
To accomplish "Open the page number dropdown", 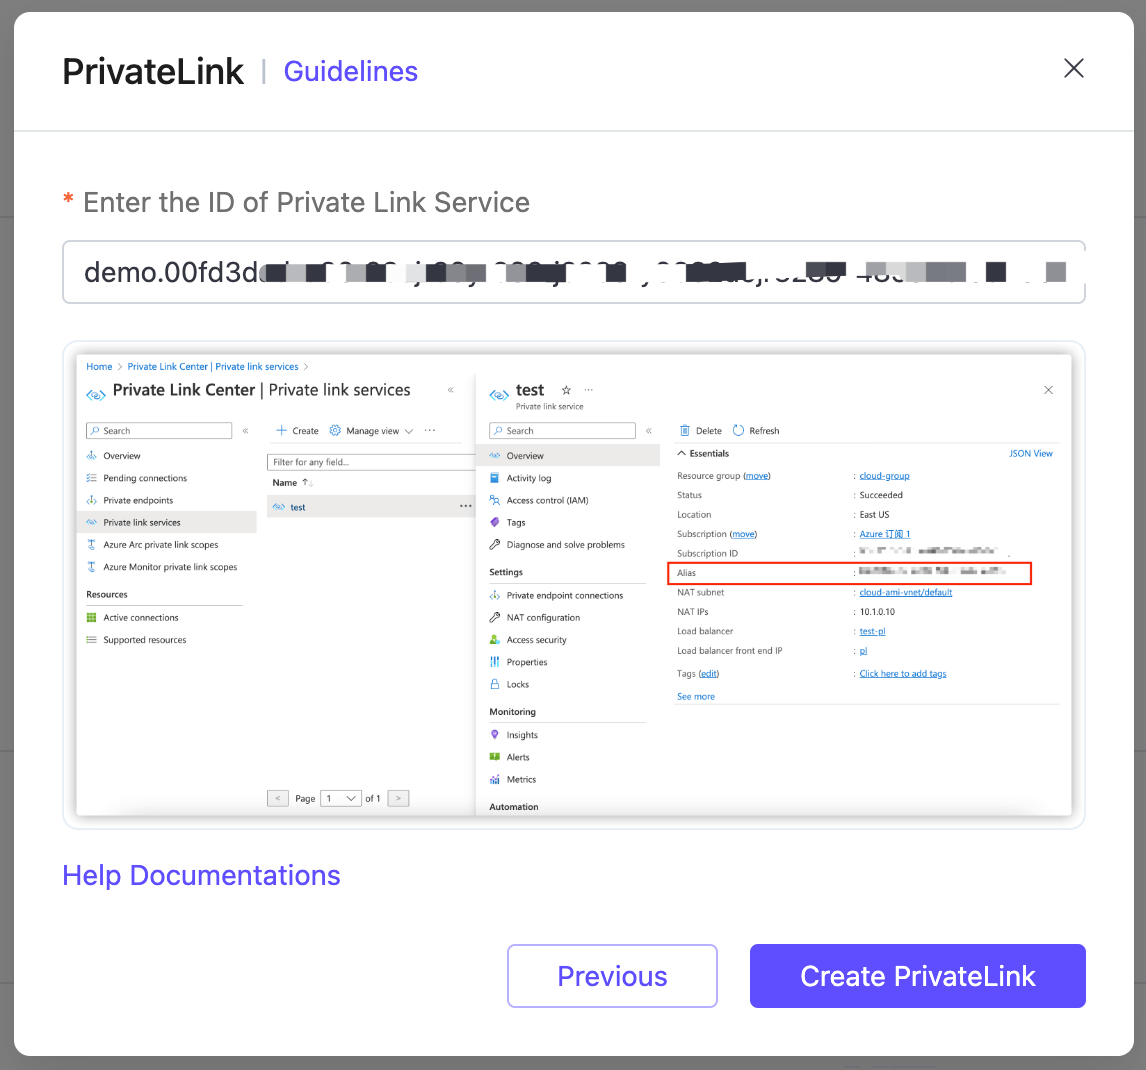I will [x=340, y=798].
